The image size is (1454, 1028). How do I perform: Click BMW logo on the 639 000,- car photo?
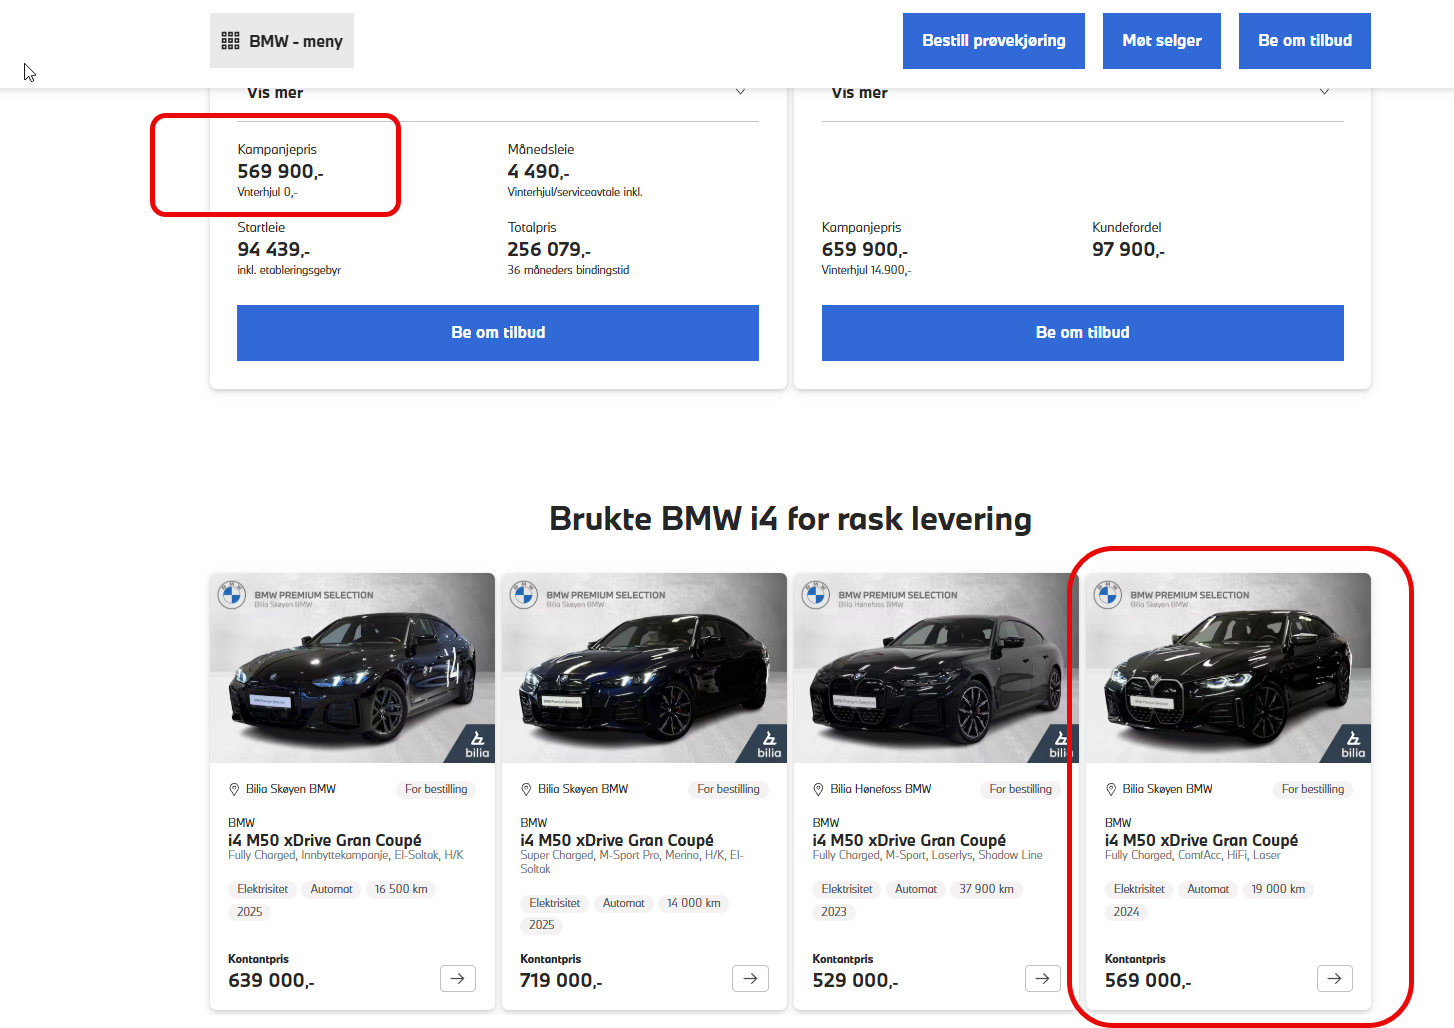coord(232,595)
